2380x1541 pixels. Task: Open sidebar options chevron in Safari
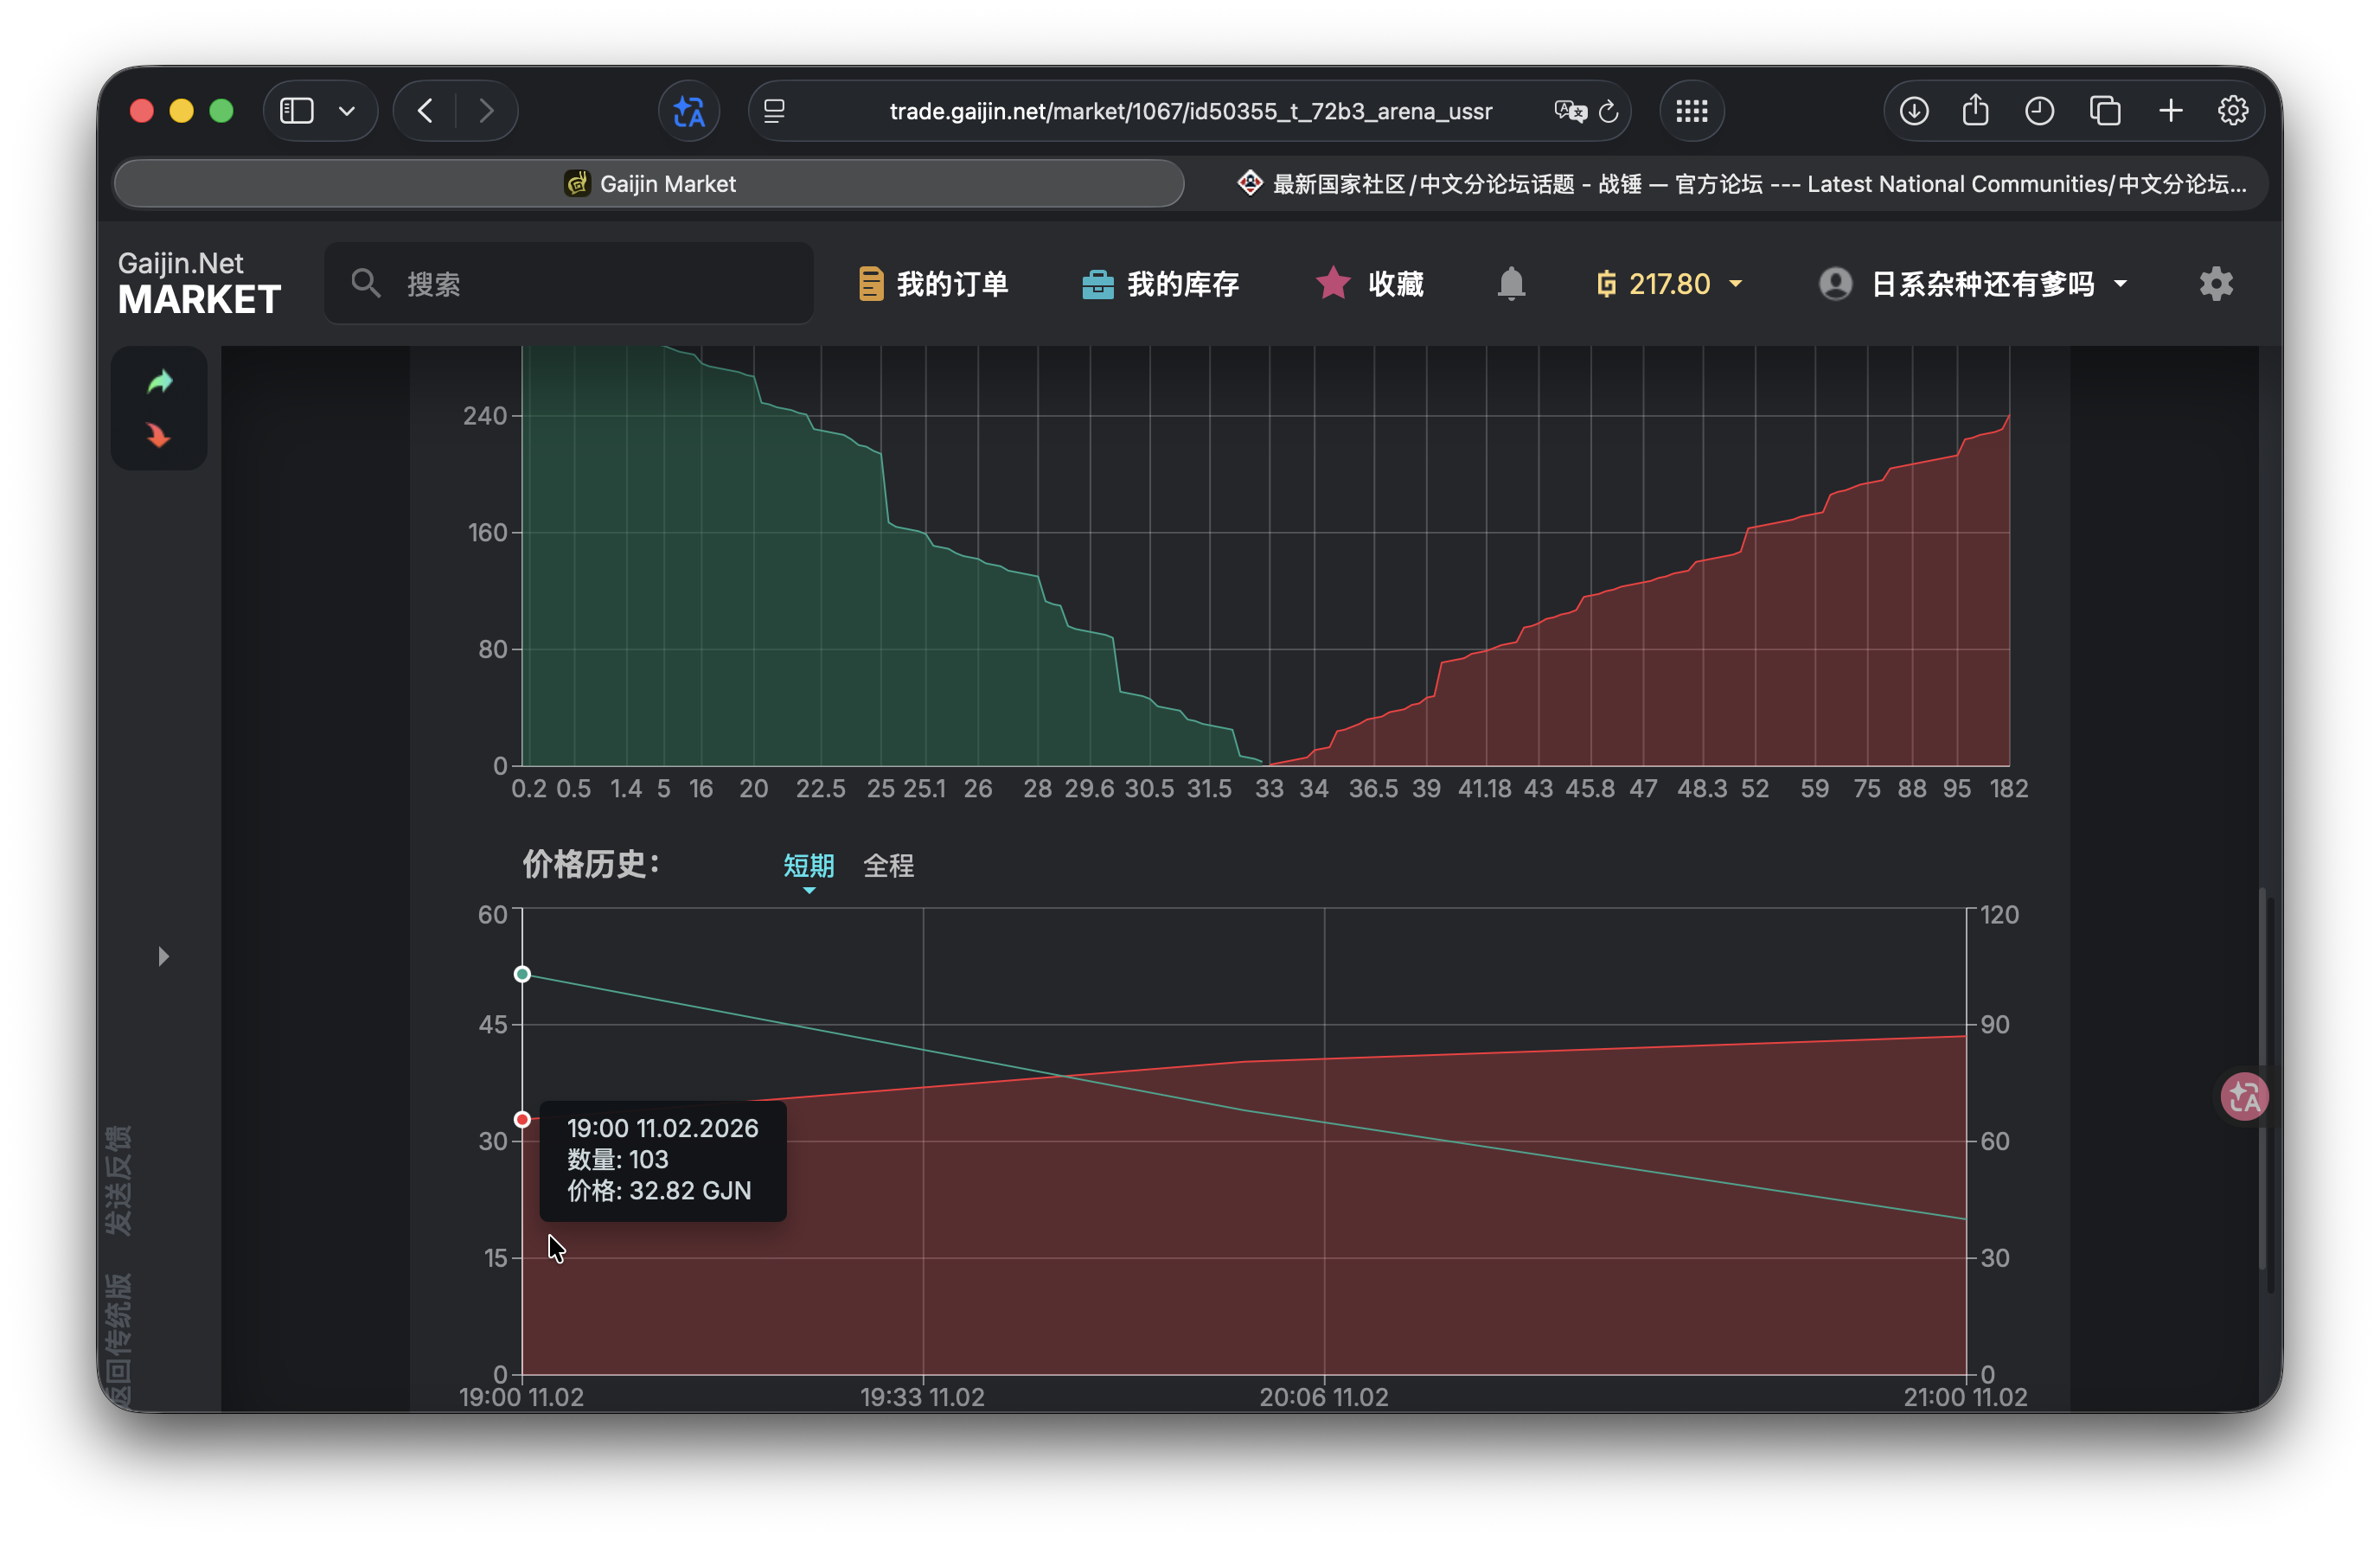click(347, 111)
